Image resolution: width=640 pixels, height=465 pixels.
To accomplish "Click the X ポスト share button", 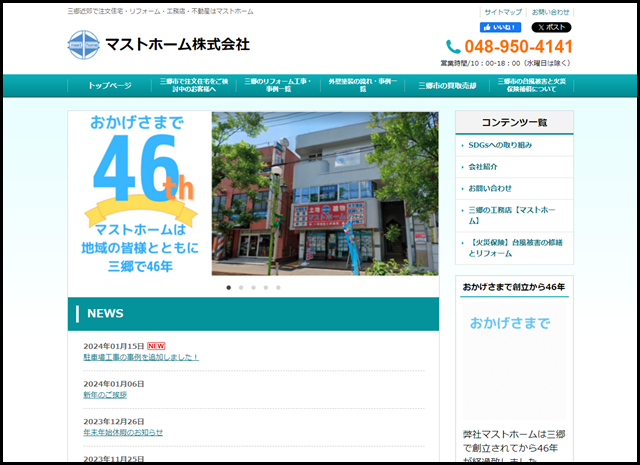I will 551,27.
